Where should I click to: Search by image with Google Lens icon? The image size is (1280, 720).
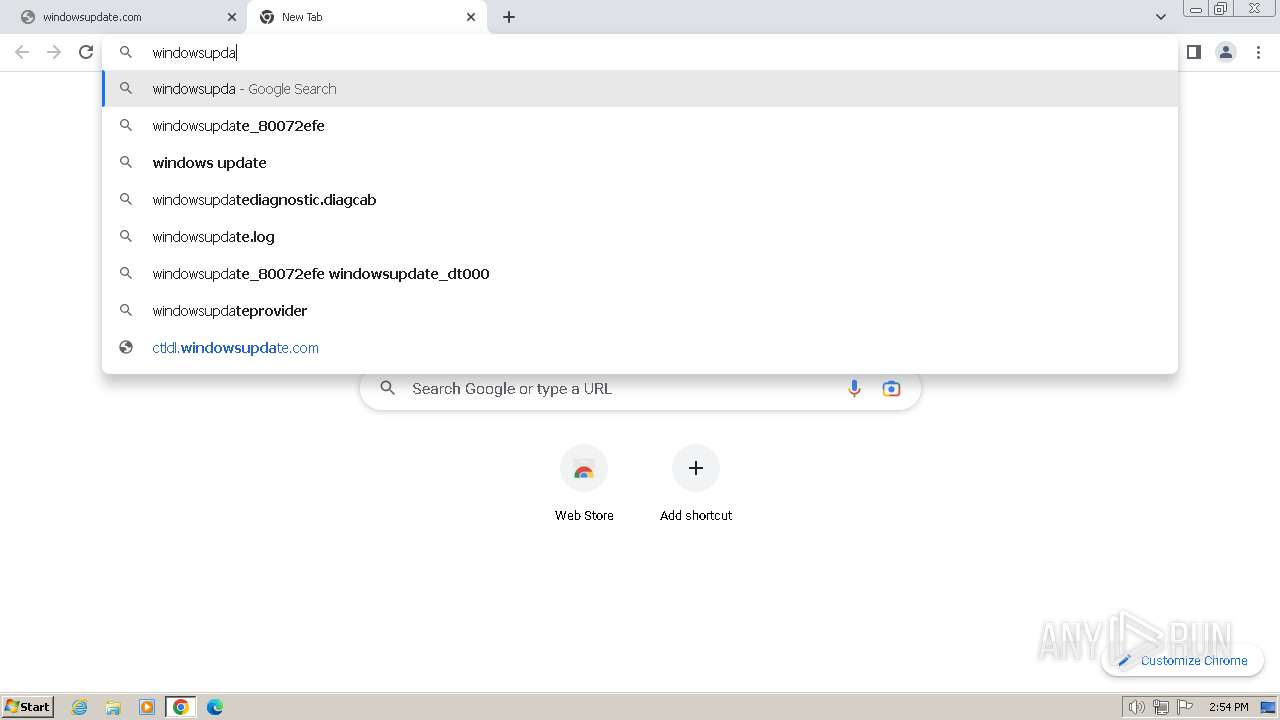pyautogui.click(x=891, y=389)
